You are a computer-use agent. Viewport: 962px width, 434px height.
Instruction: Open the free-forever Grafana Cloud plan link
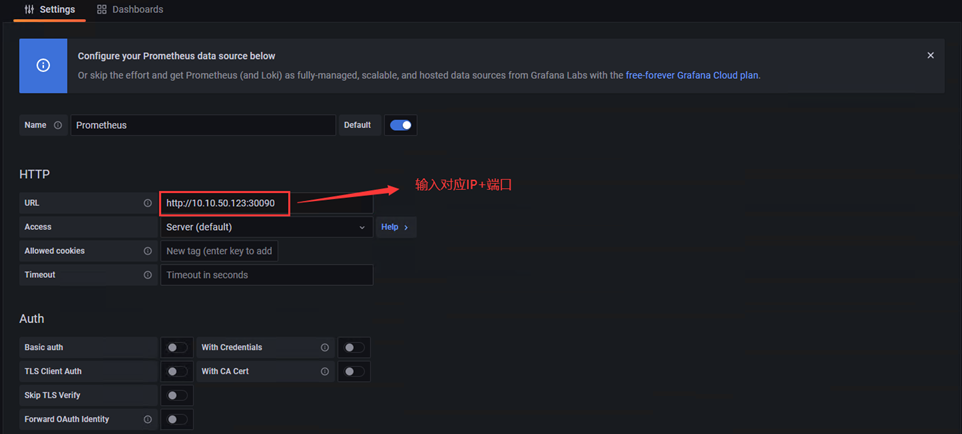[692, 76]
